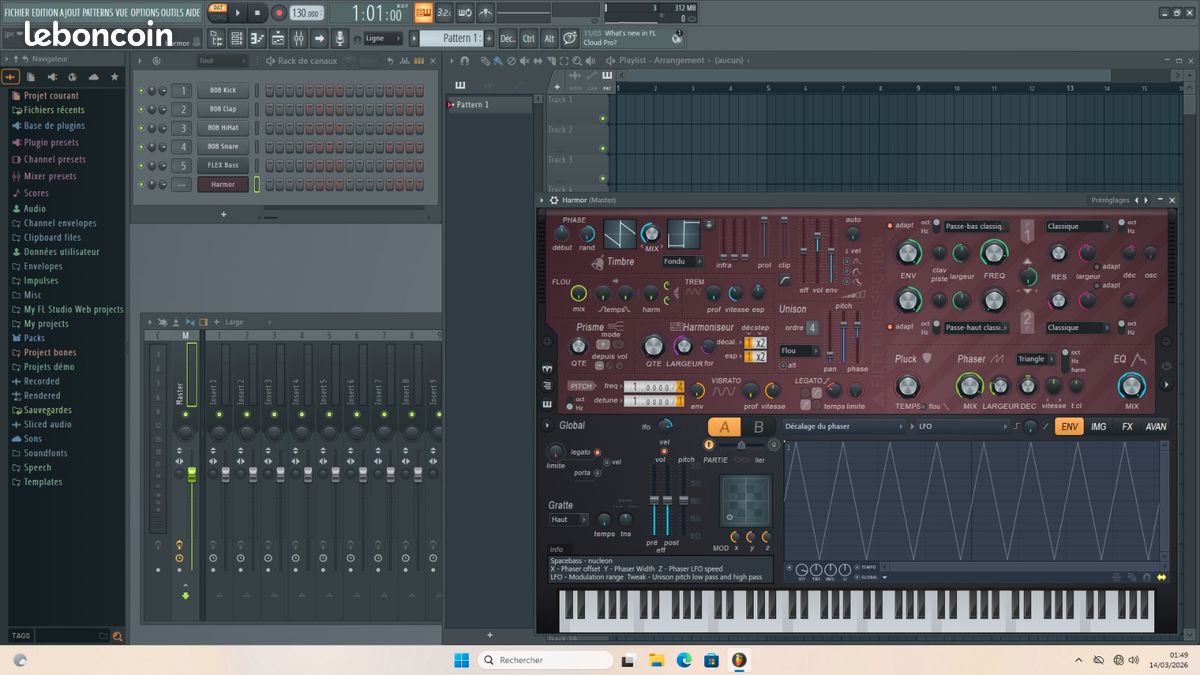
Task: Click the transport Stop button
Action: pyautogui.click(x=257, y=13)
